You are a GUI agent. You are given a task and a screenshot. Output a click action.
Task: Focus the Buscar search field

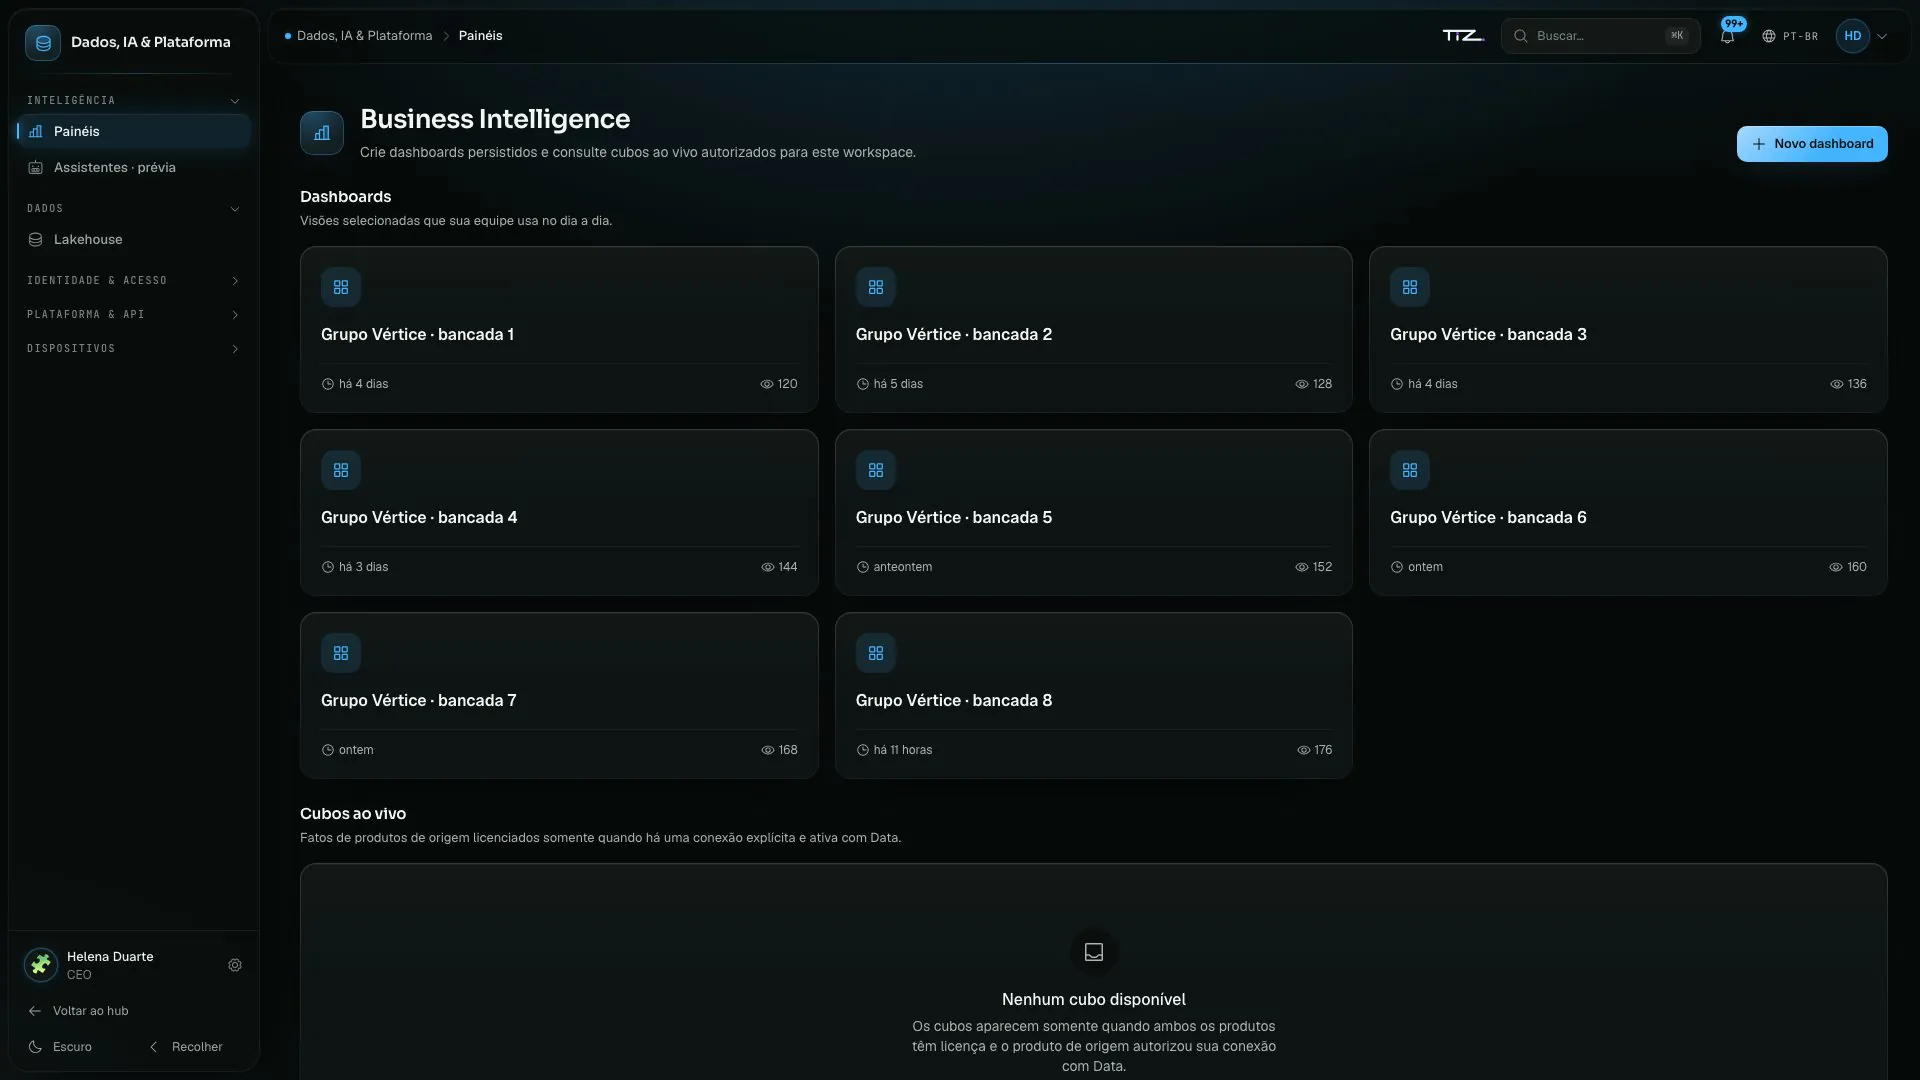click(x=1600, y=36)
